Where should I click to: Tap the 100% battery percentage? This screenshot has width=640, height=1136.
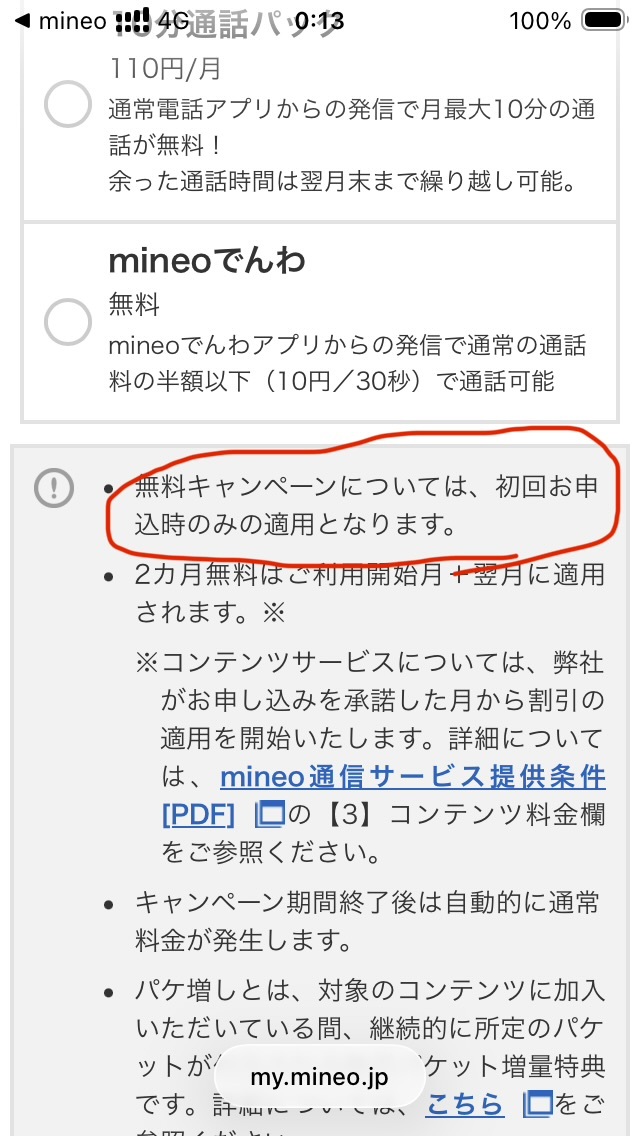pyautogui.click(x=540, y=21)
